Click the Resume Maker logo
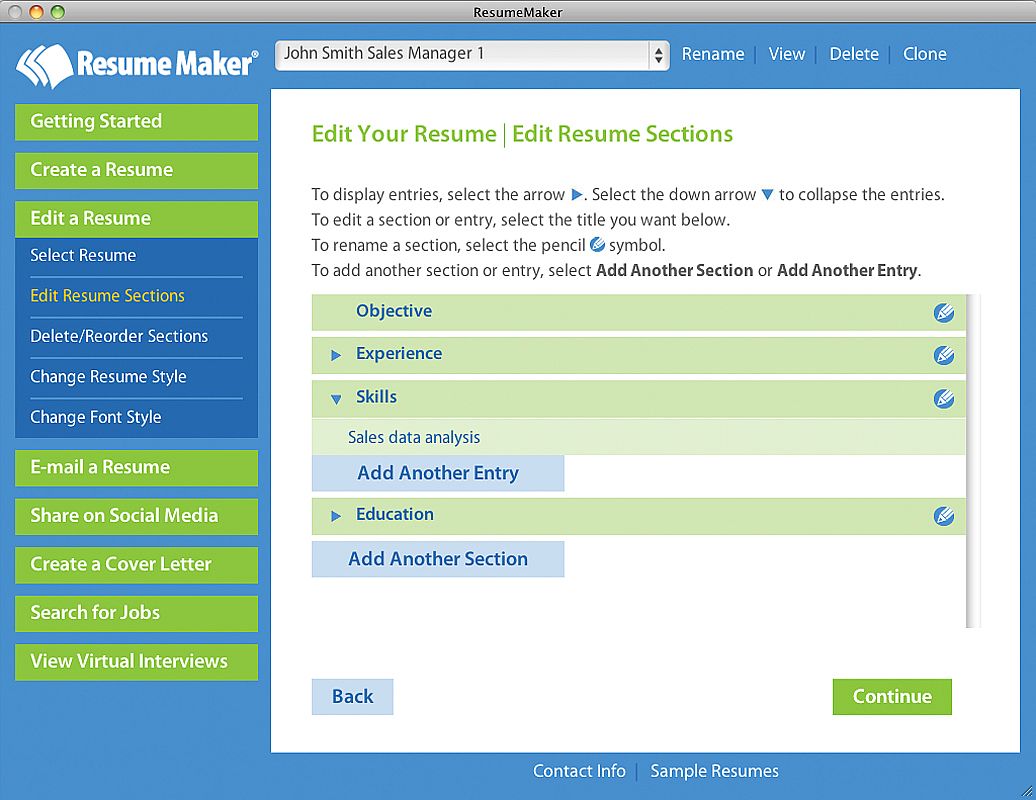The height and width of the screenshot is (800, 1036). click(x=137, y=65)
